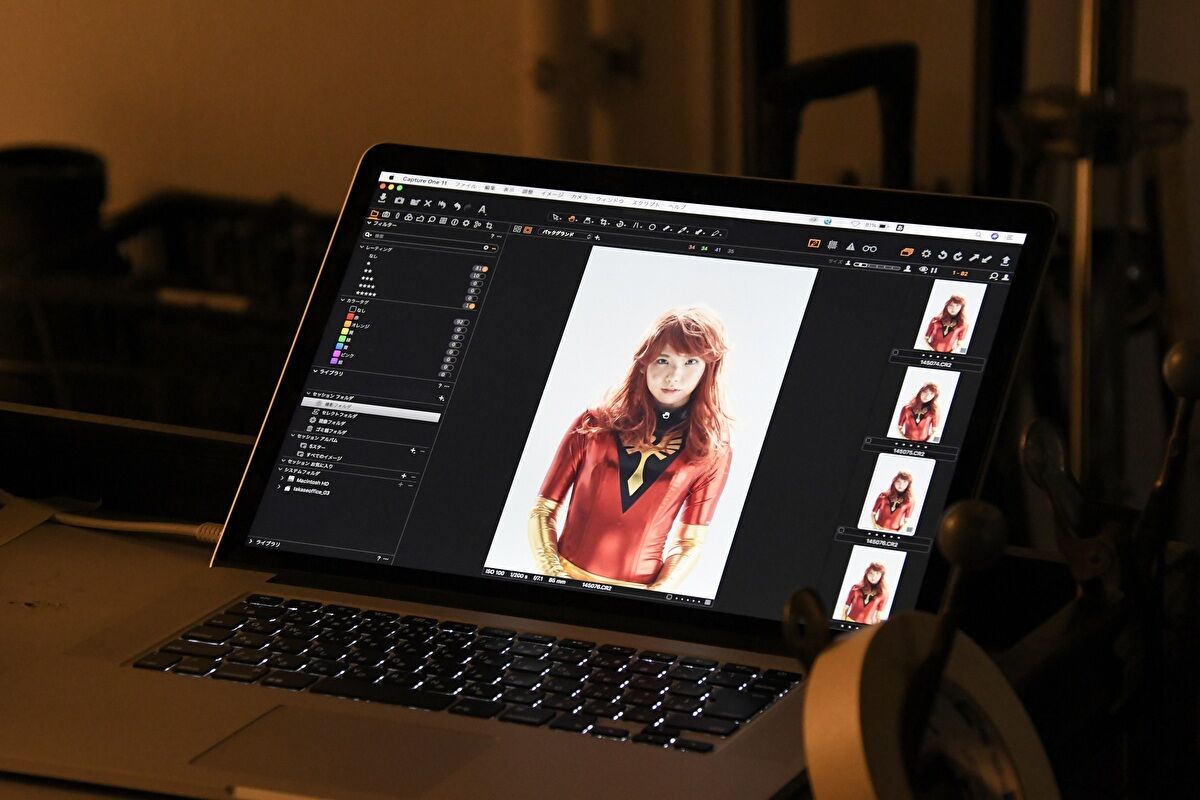Select the orange hand Pan cursor tool
This screenshot has height=800, width=1200.
572,219
